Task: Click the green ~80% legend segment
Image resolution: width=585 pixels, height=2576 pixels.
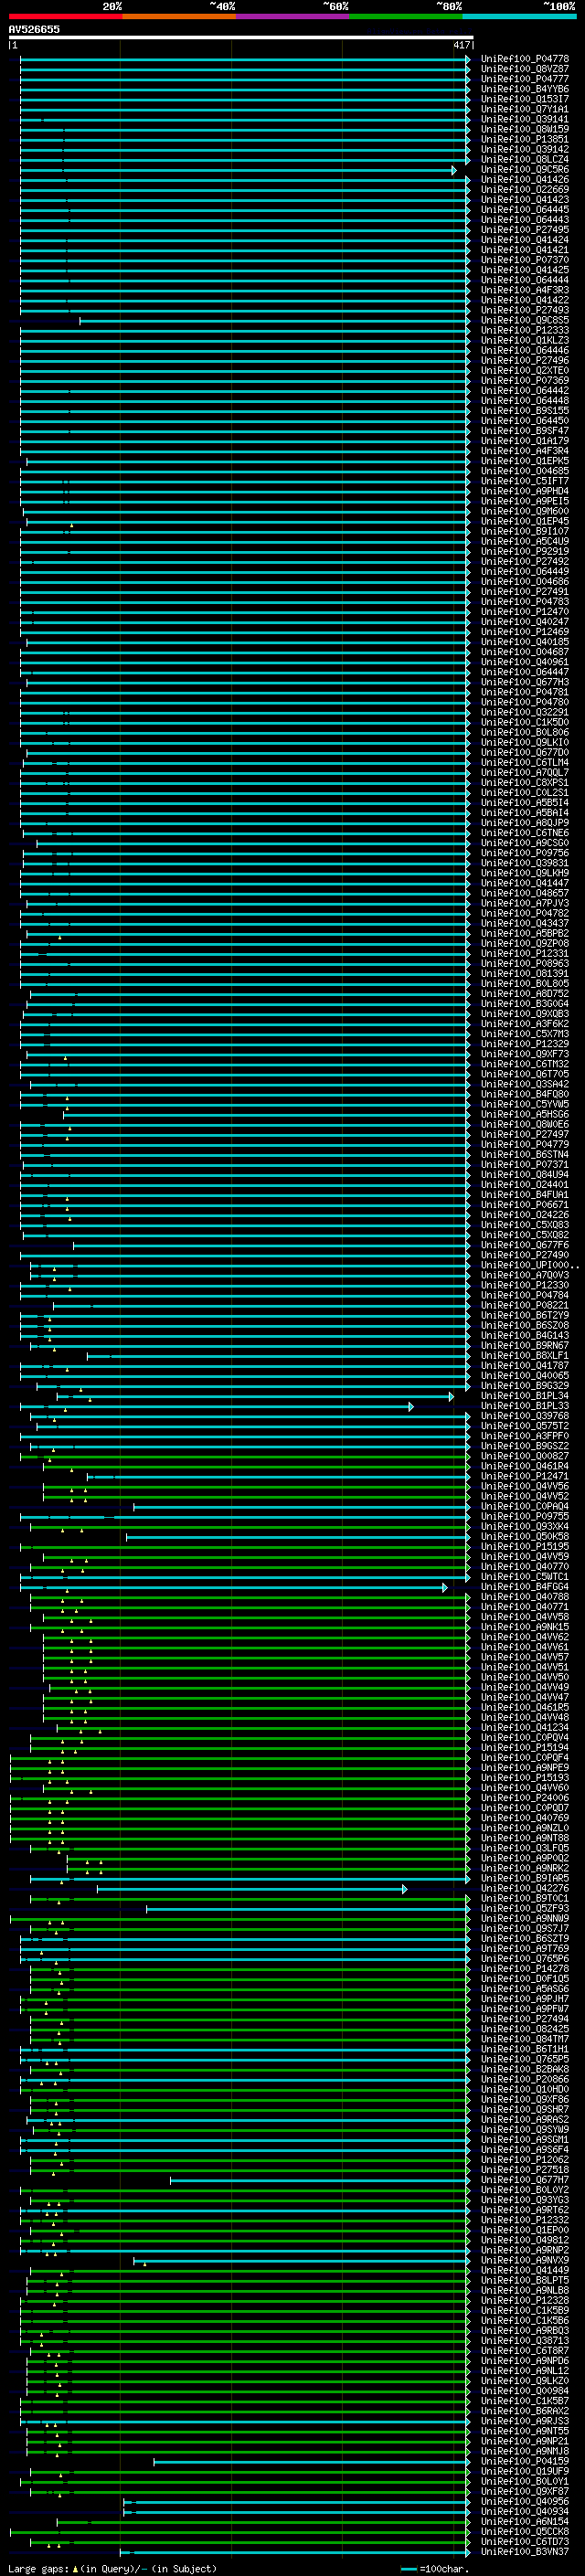Action: 406,16
